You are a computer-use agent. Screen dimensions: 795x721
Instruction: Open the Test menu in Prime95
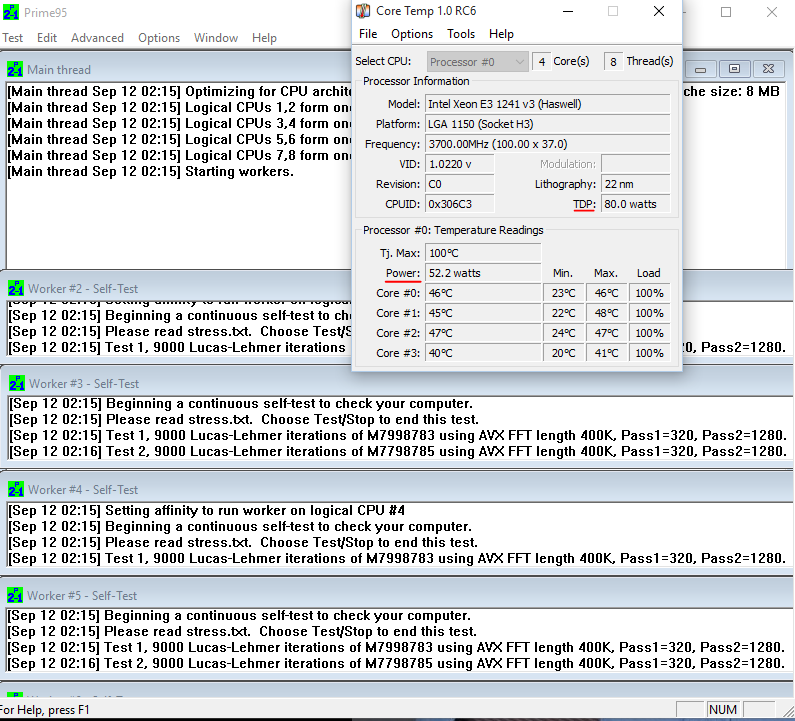(x=13, y=38)
